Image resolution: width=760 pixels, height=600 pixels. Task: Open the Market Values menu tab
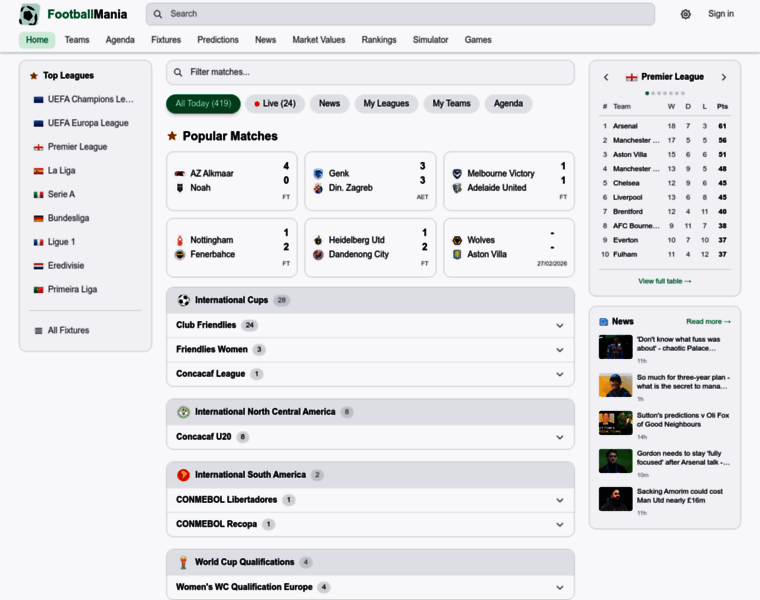pos(318,40)
